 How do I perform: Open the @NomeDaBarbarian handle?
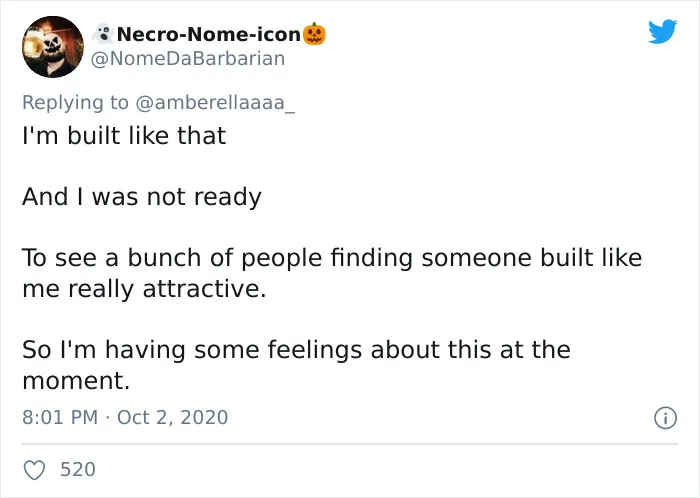[x=188, y=58]
